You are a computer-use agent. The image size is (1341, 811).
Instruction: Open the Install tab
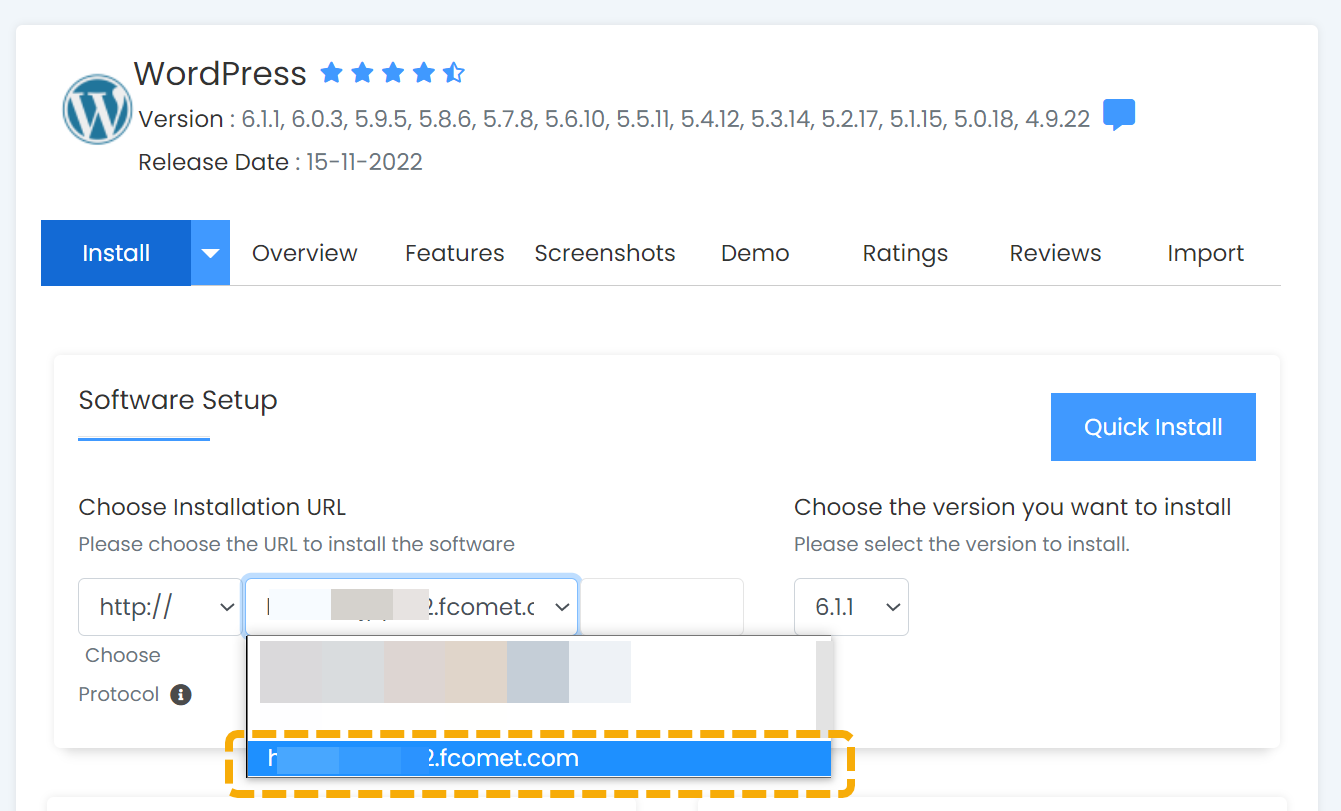click(x=116, y=253)
